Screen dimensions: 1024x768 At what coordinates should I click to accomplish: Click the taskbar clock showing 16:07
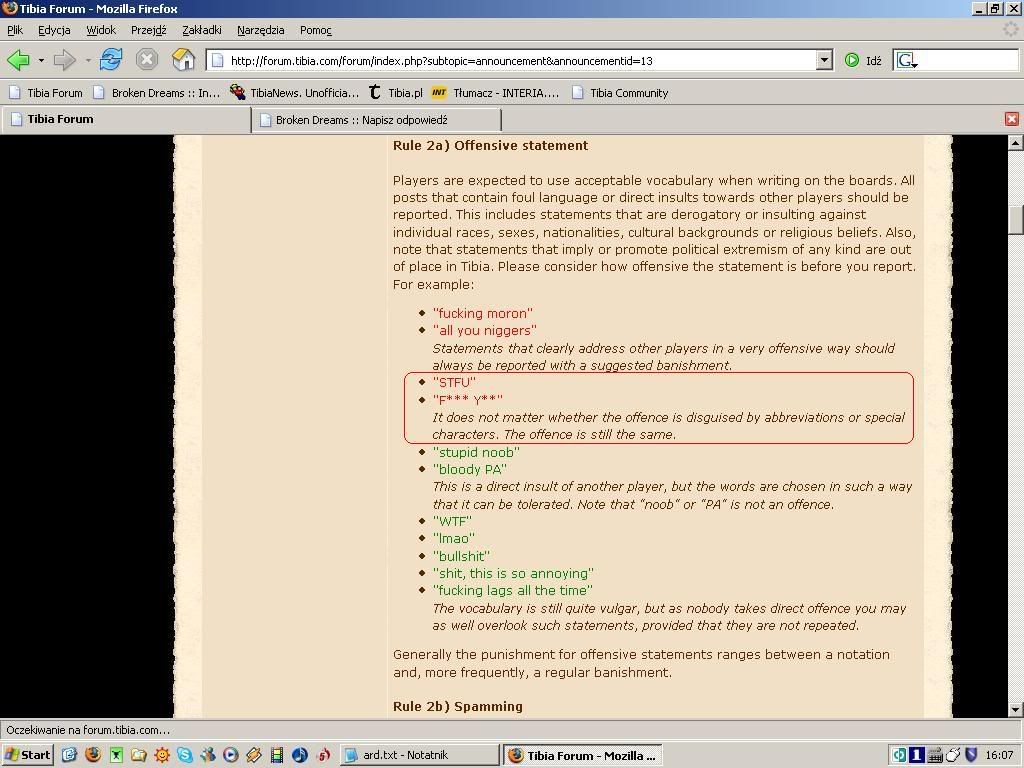pyautogui.click(x=999, y=755)
